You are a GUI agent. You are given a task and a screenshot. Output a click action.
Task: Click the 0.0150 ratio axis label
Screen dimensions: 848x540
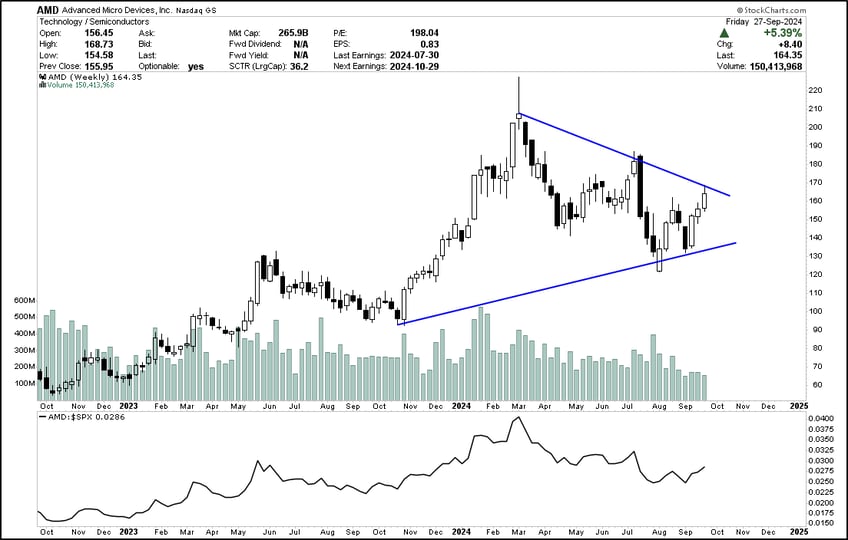click(x=819, y=523)
